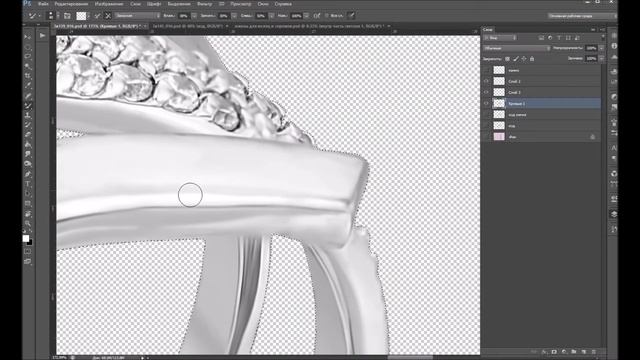
Task: Open the brush preset picker
Action: pos(52,16)
